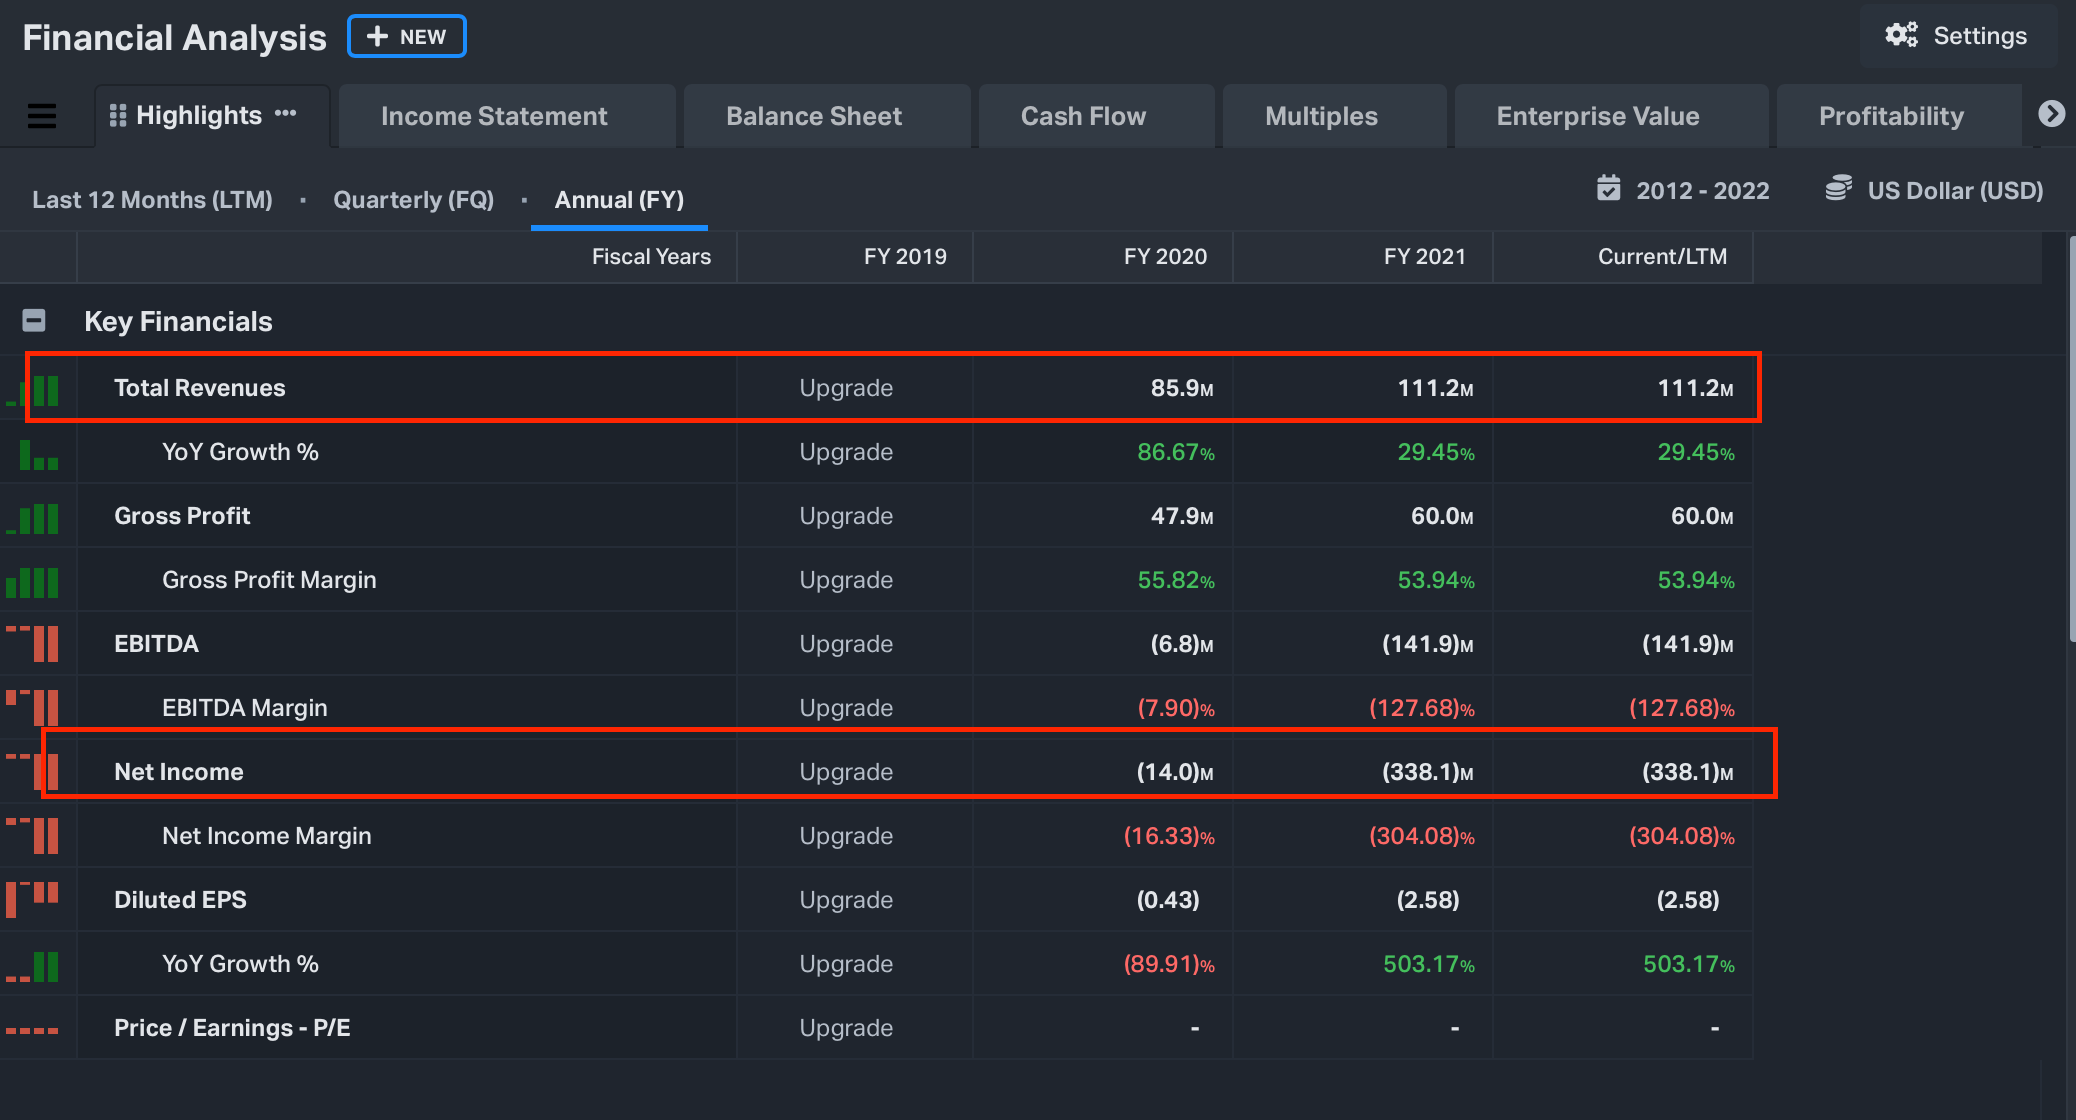Select Last 12 Months (LTM) view

coord(152,199)
